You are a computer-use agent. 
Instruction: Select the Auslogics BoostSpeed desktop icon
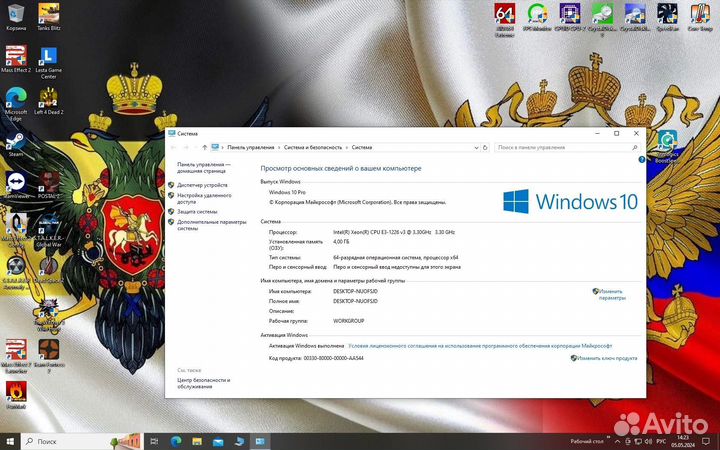pos(667,147)
